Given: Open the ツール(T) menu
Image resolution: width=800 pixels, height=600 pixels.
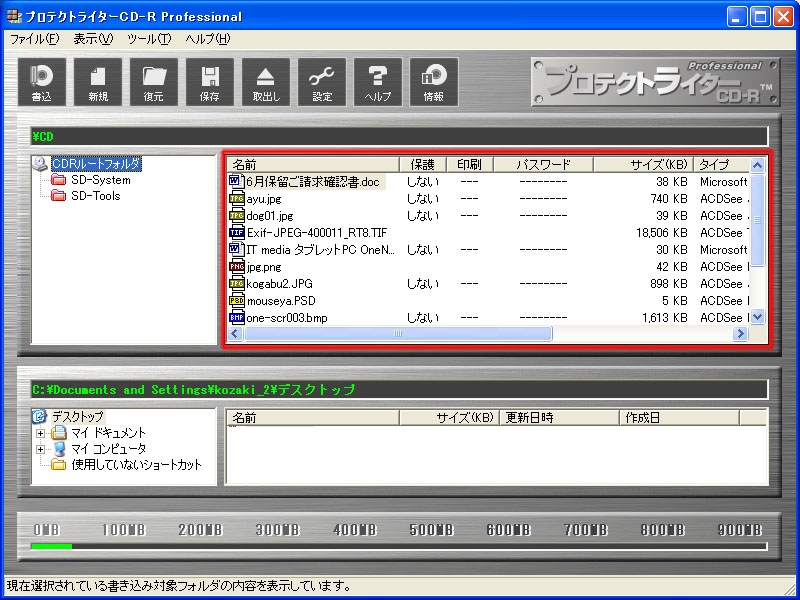Looking at the screenshot, I should [149, 39].
